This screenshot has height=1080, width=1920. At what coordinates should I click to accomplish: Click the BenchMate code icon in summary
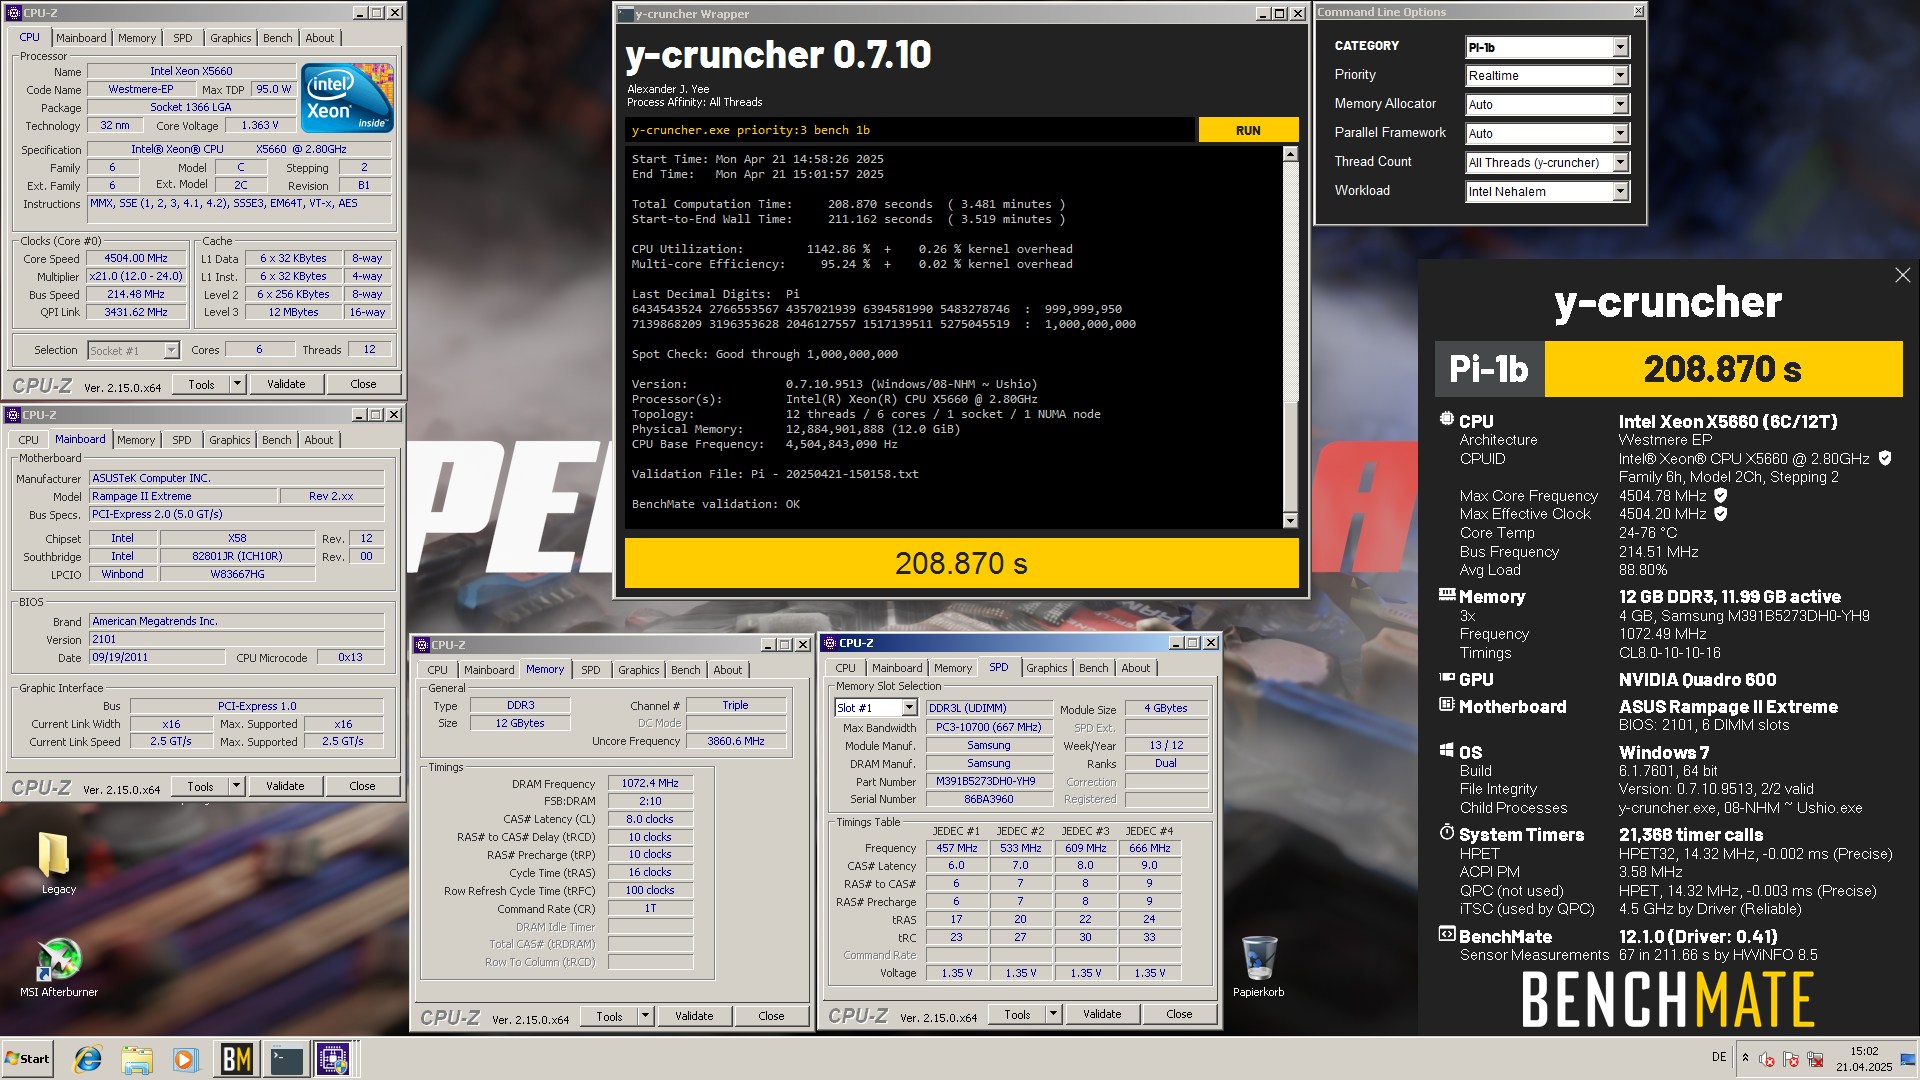tap(1446, 934)
